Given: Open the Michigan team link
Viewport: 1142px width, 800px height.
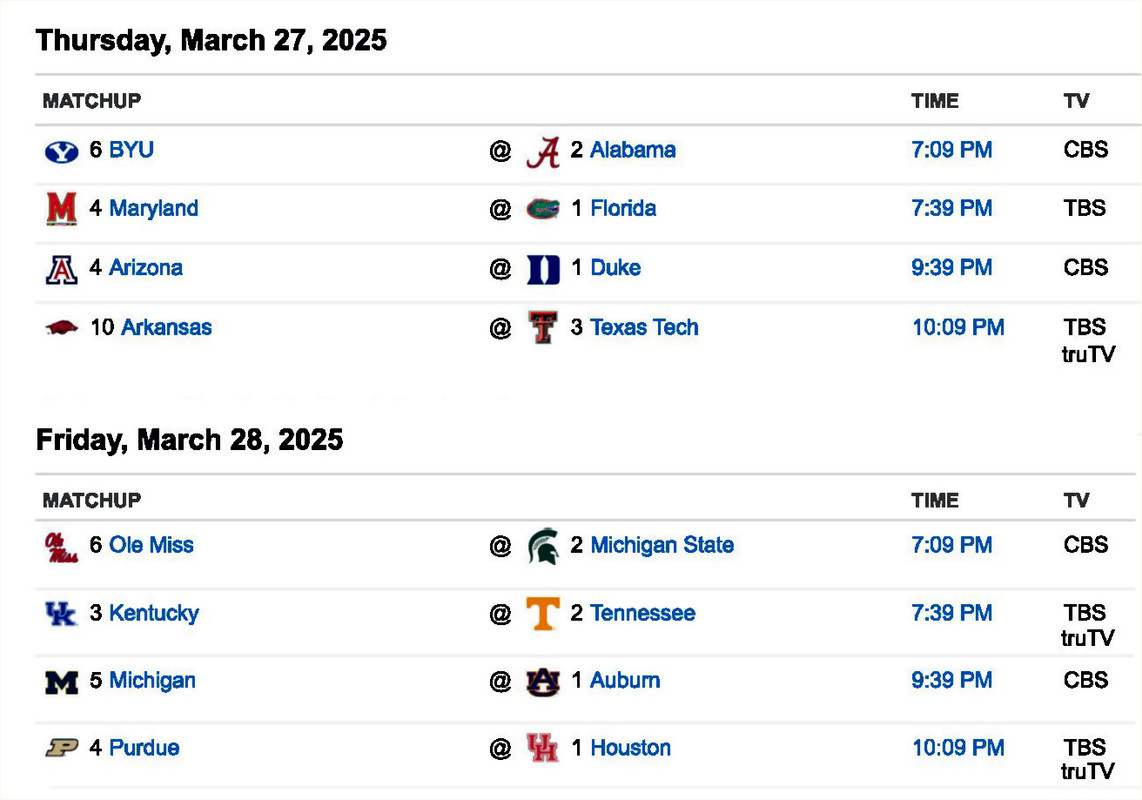Looking at the screenshot, I should click(x=152, y=680).
